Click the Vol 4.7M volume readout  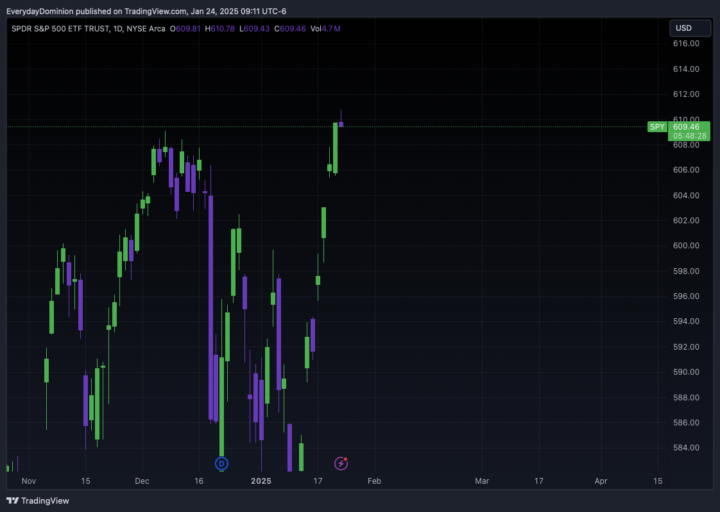(x=325, y=28)
